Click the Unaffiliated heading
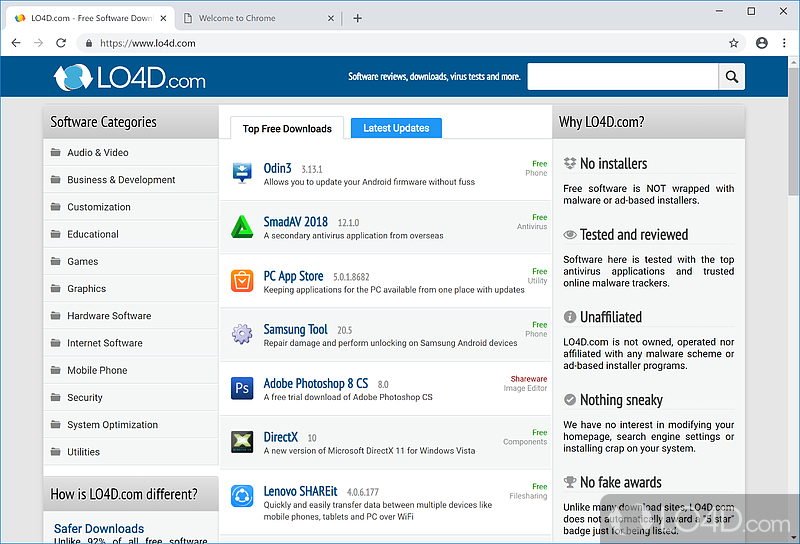The height and width of the screenshot is (544, 800). [611, 317]
